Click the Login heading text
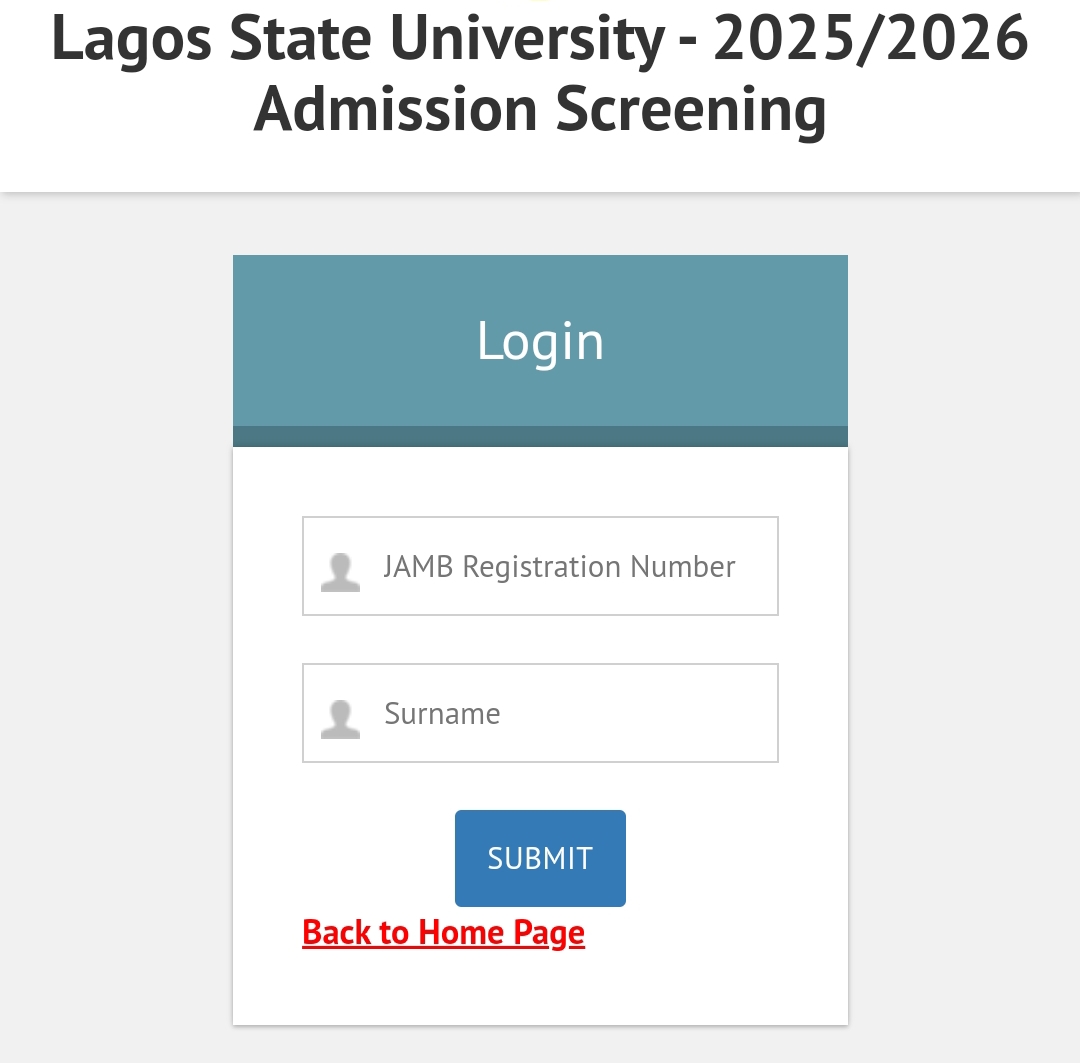 tap(541, 342)
